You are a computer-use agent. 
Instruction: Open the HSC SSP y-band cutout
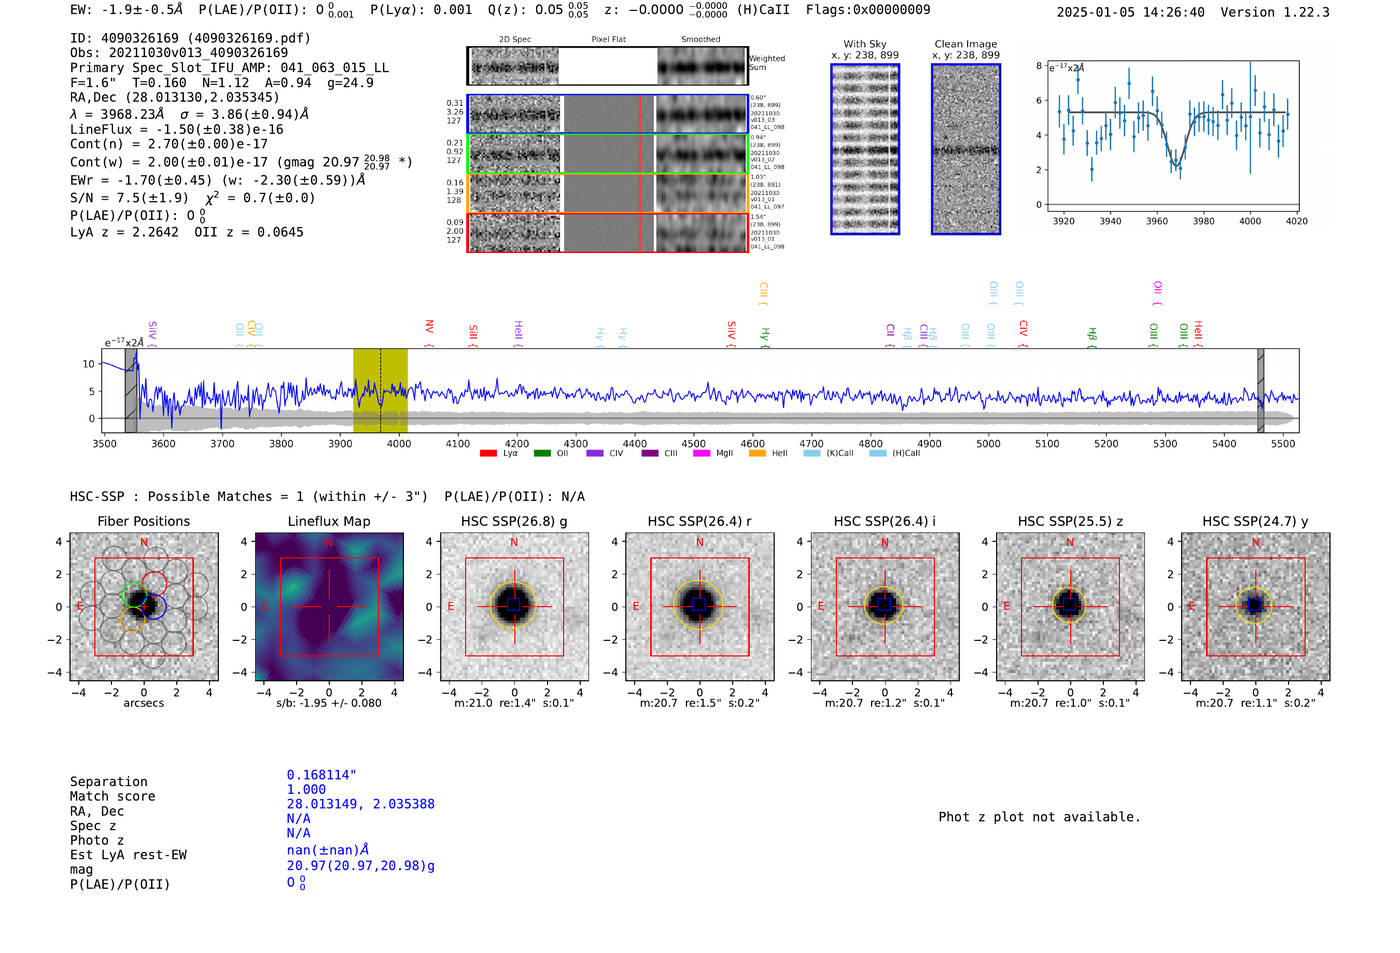1256,607
